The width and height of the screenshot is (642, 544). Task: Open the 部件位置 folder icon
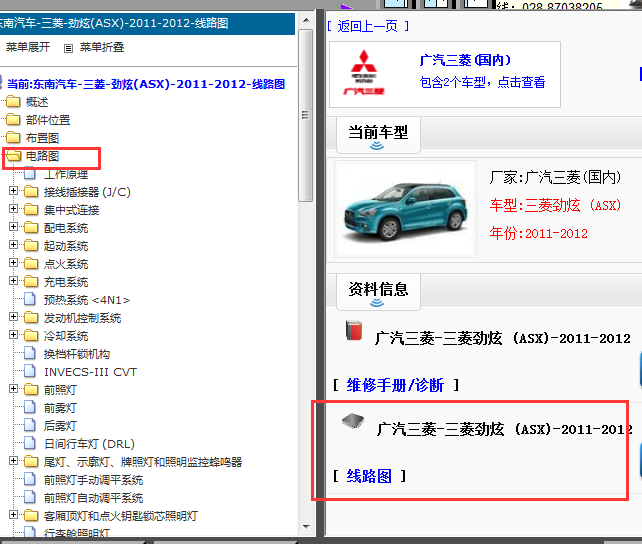[x=13, y=119]
